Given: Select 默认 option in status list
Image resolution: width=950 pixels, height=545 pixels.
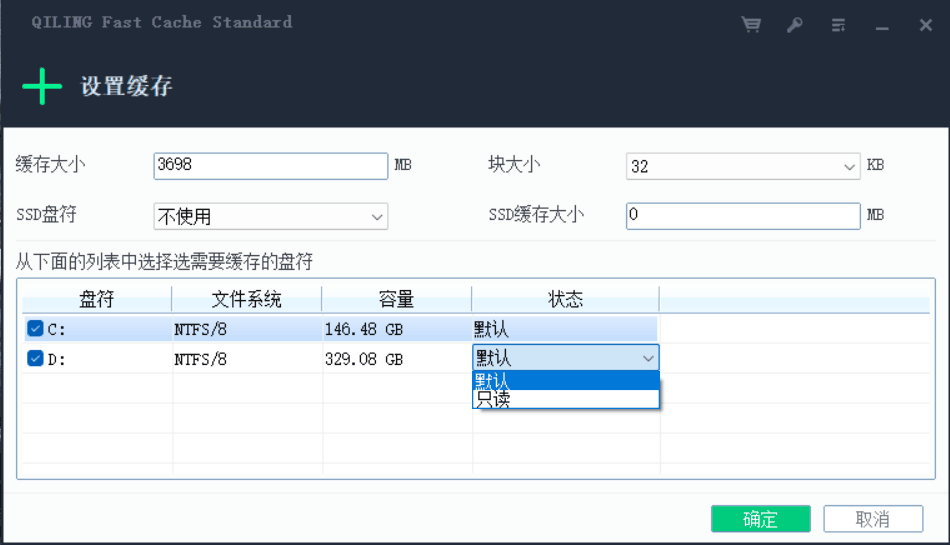Looking at the screenshot, I should coord(565,380).
